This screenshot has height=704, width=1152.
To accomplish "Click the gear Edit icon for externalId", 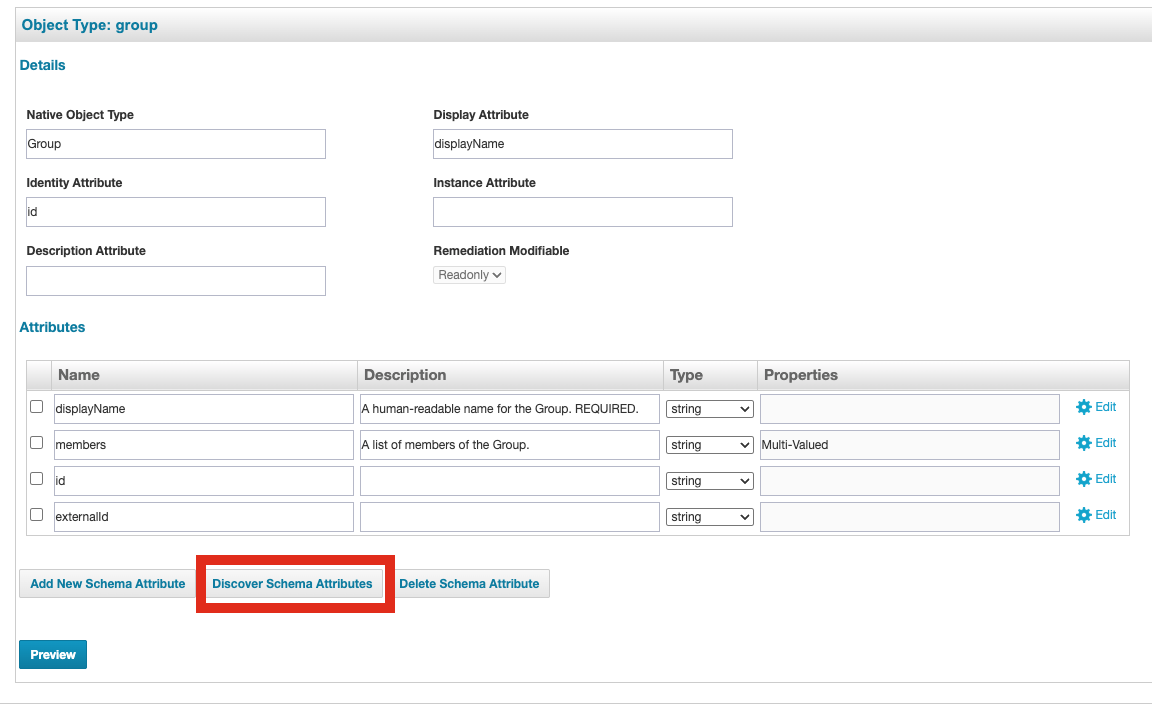I will tap(1095, 515).
